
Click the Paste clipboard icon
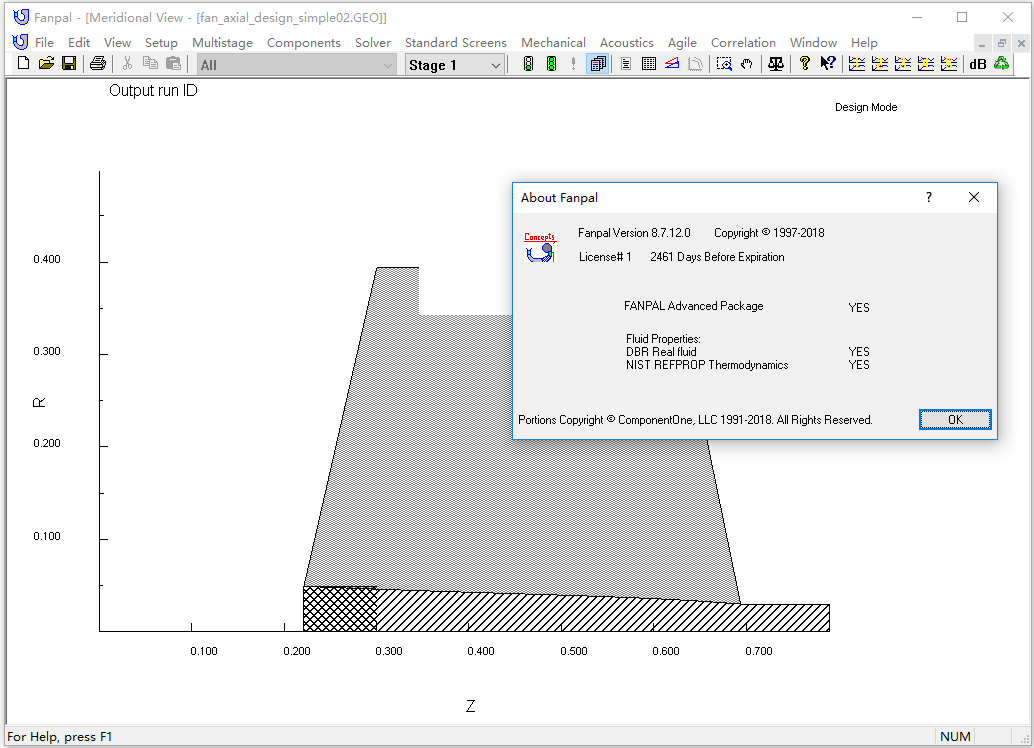point(173,64)
